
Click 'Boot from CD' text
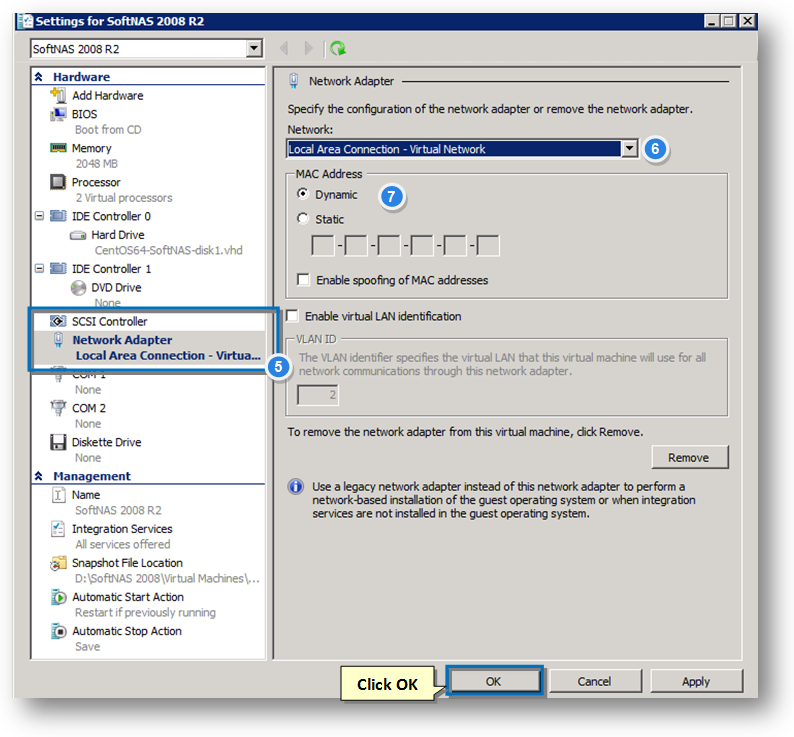(108, 130)
